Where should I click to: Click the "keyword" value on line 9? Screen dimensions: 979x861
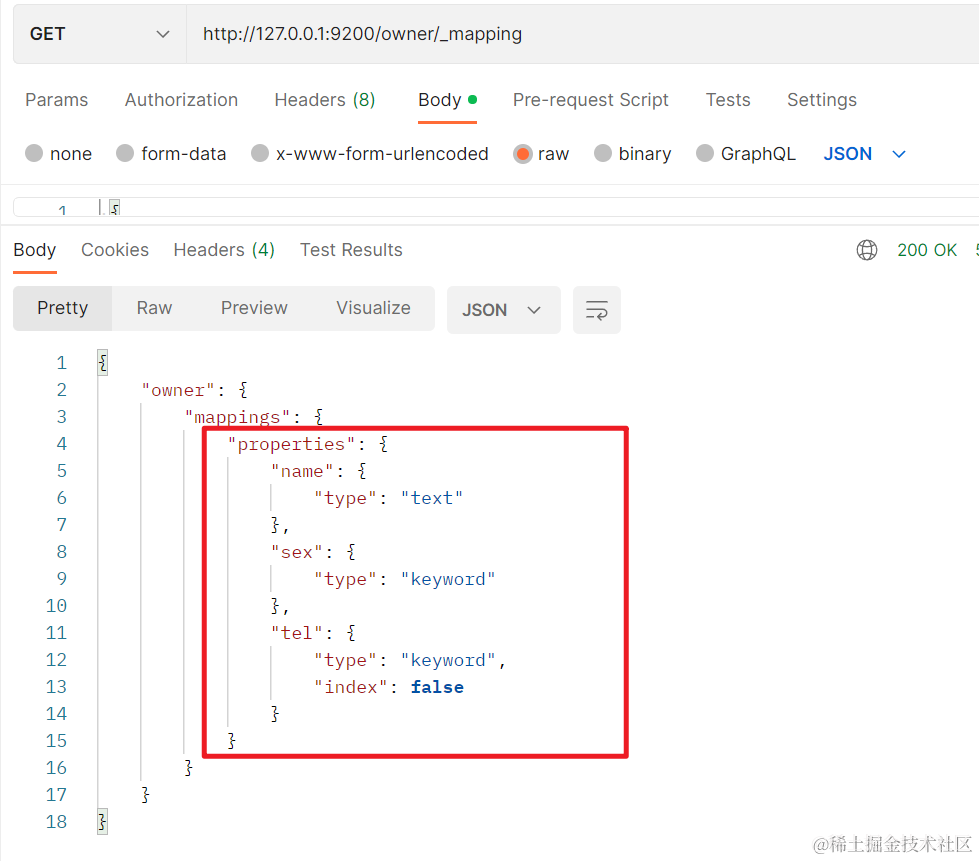pos(448,579)
